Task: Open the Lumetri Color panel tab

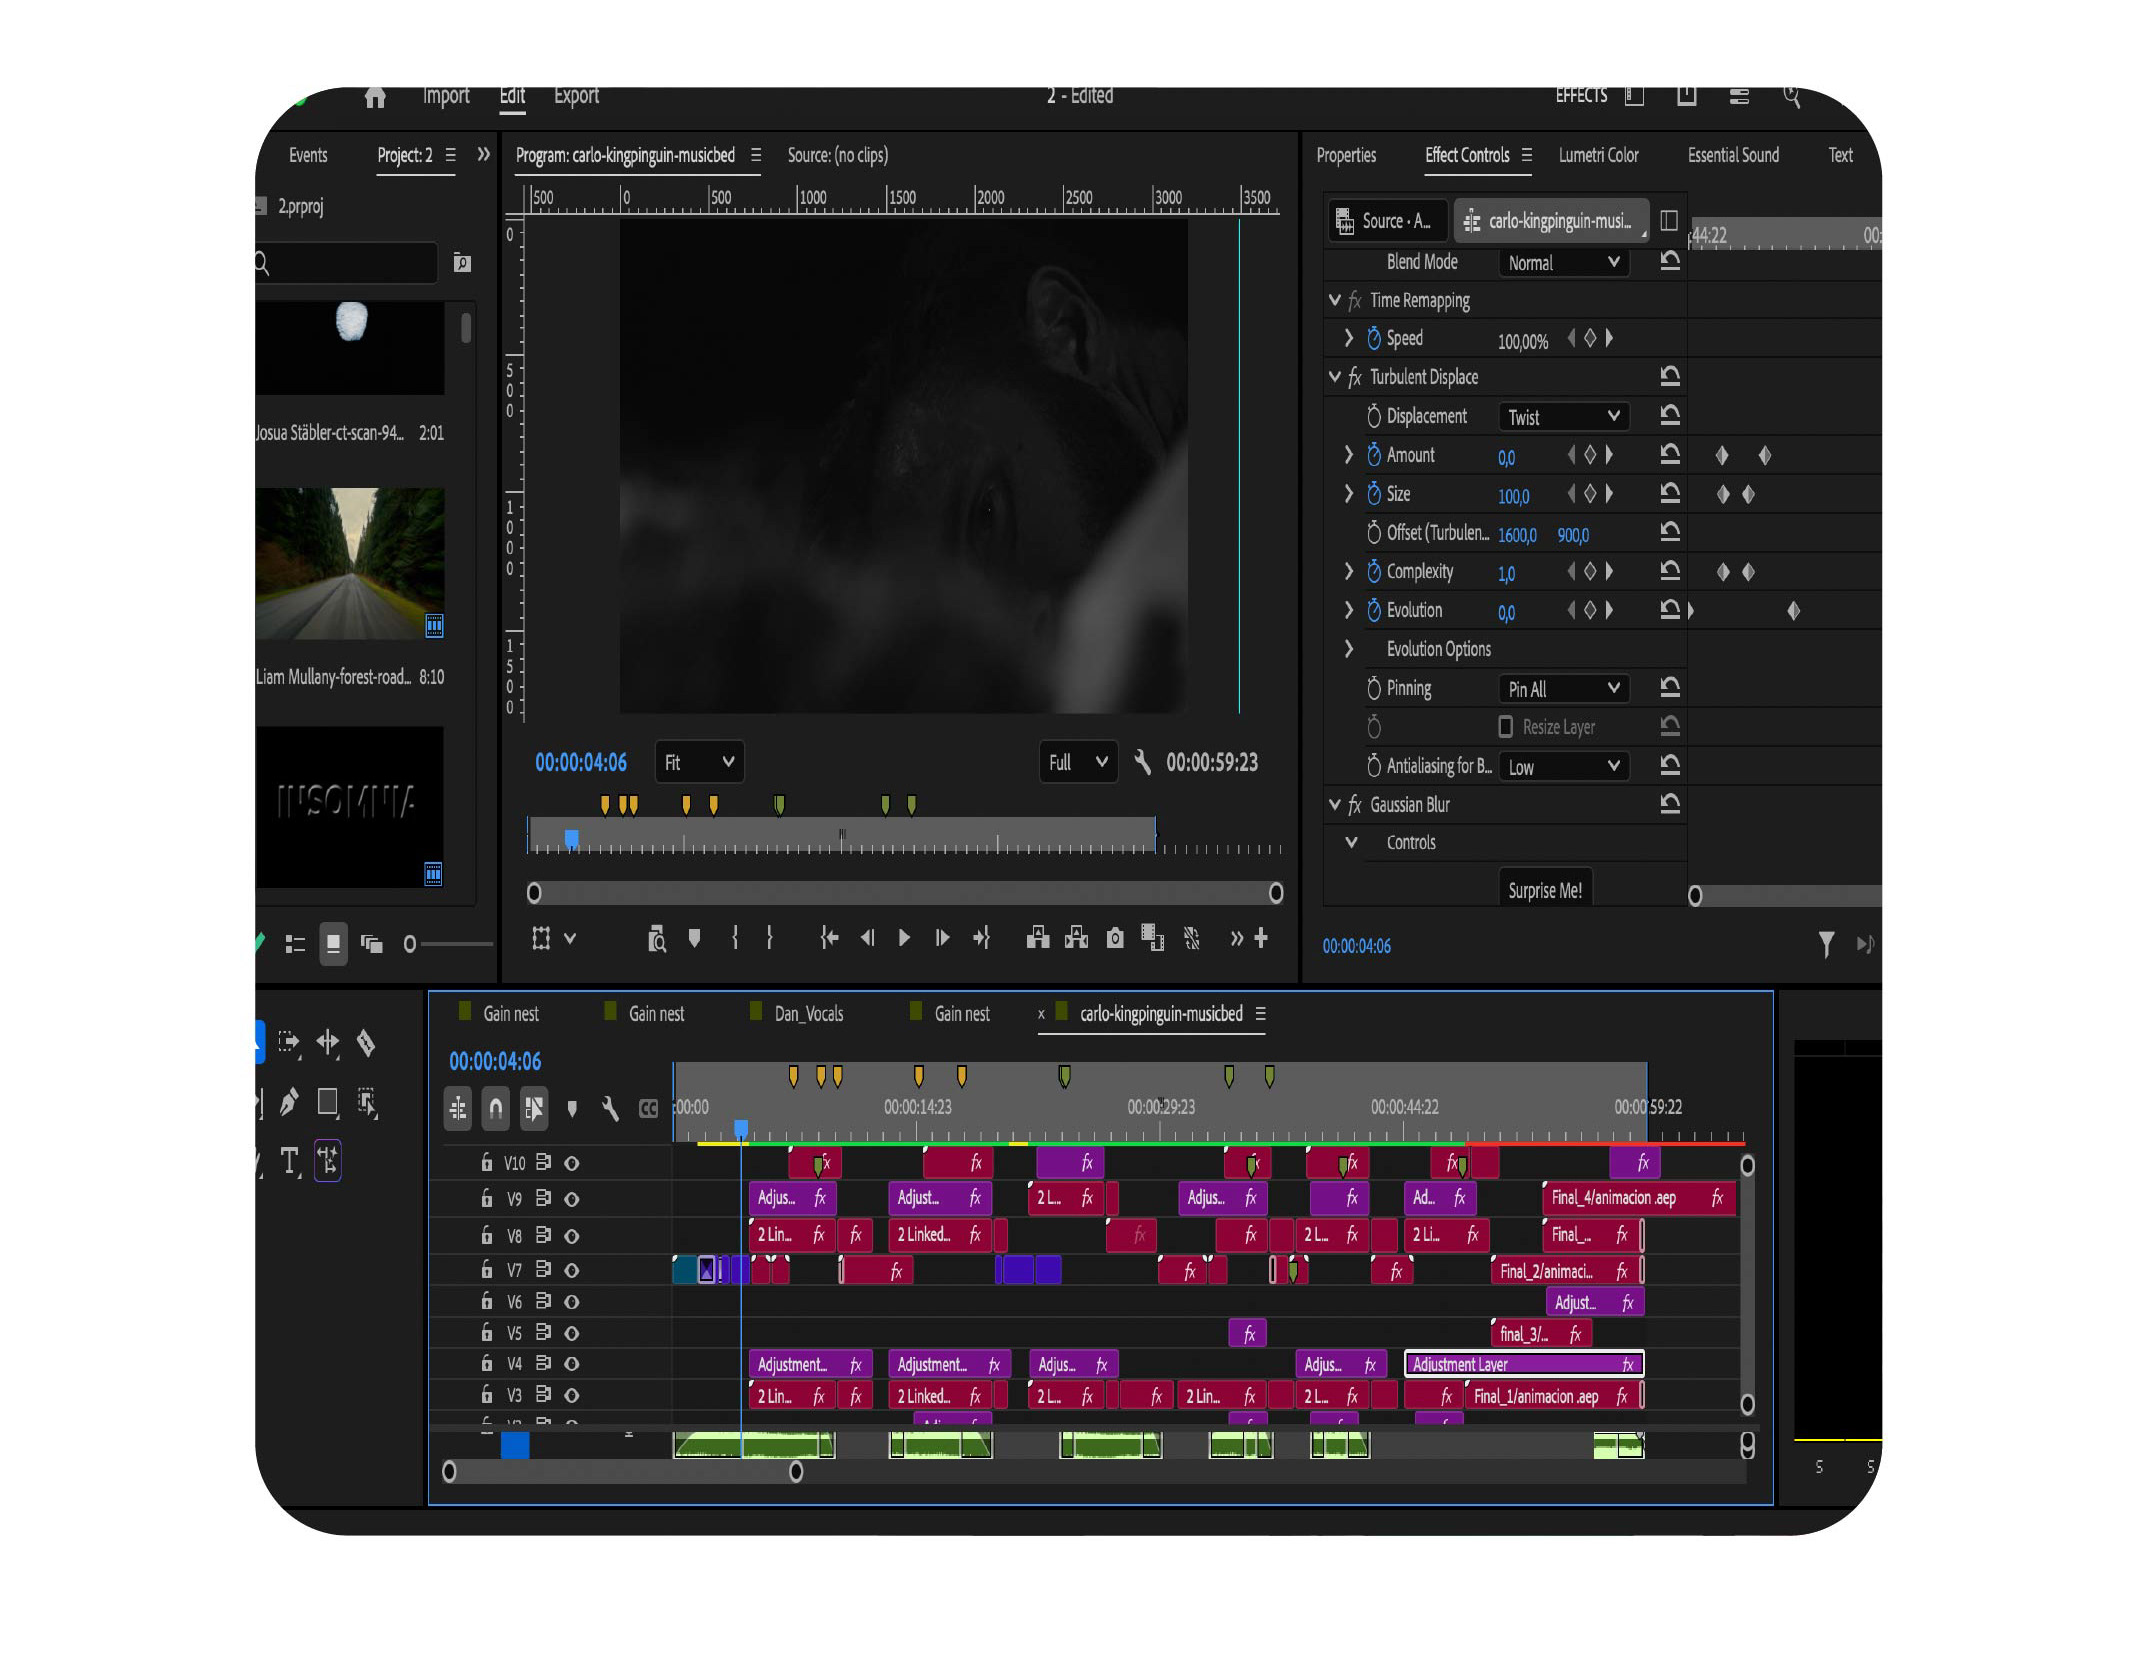Action: (1598, 155)
